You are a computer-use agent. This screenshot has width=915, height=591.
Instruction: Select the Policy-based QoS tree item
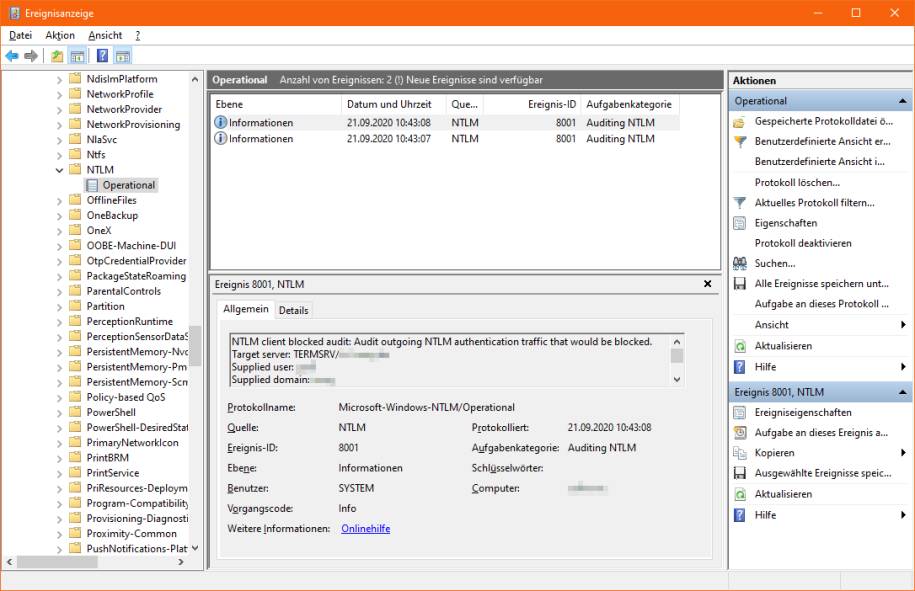125,397
